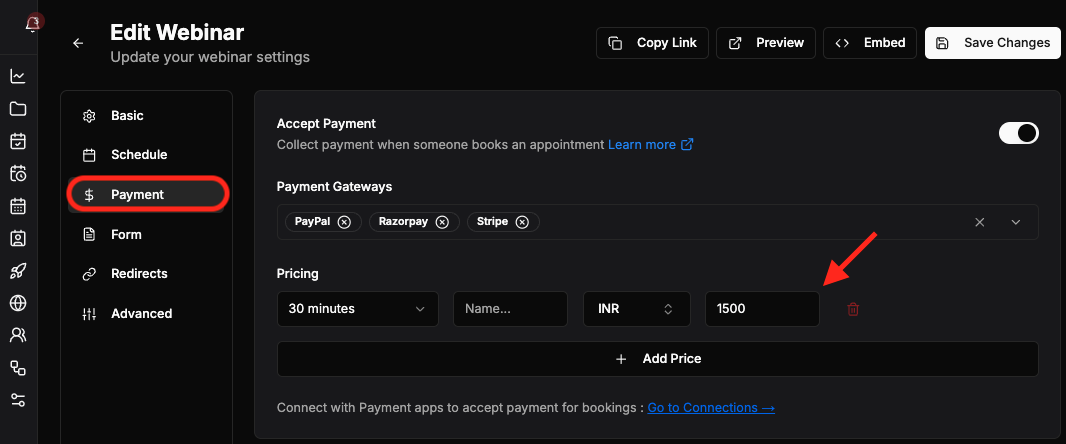The image size is (1066, 444).
Task: Open the folder icon in sidebar
Action: click(x=18, y=109)
